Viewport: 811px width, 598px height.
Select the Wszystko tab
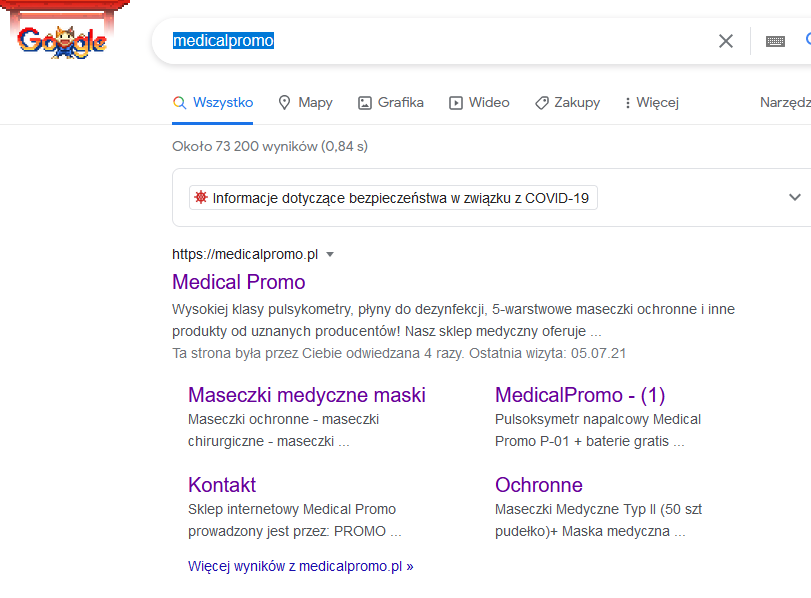tap(213, 102)
